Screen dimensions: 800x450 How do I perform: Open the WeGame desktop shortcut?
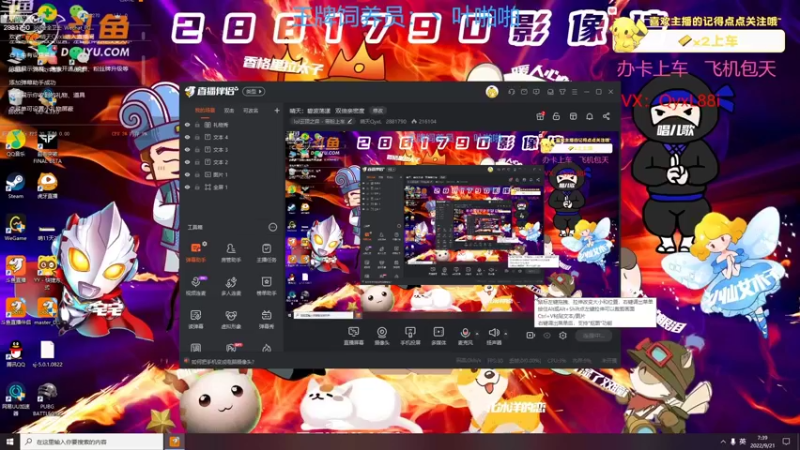pyautogui.click(x=15, y=228)
